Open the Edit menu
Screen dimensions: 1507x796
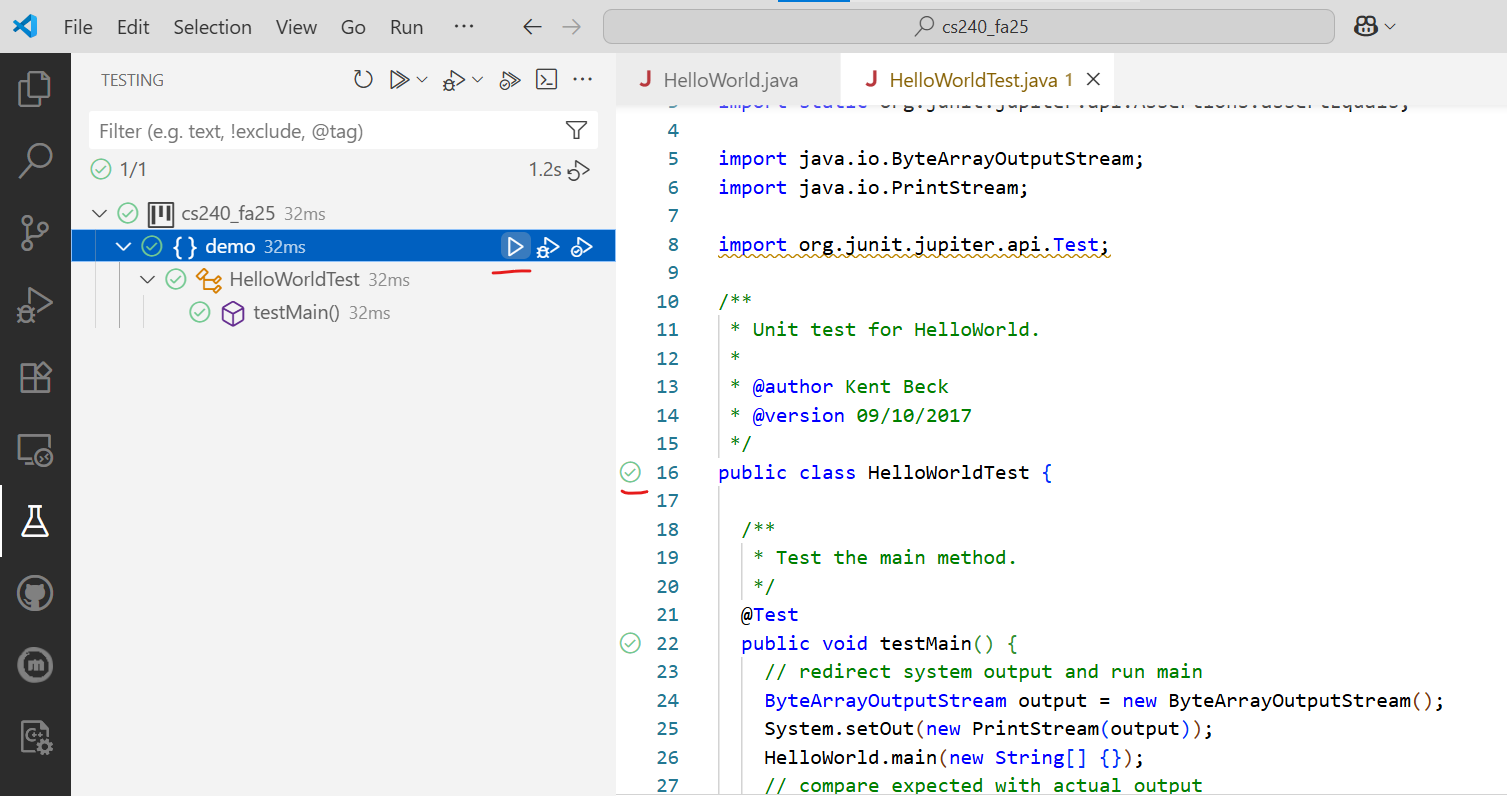click(x=133, y=27)
